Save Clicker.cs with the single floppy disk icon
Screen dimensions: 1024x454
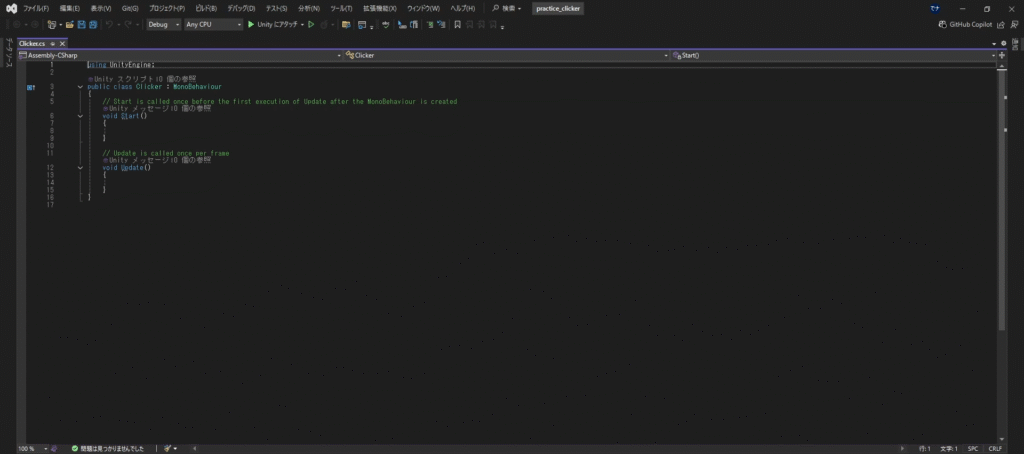82,24
